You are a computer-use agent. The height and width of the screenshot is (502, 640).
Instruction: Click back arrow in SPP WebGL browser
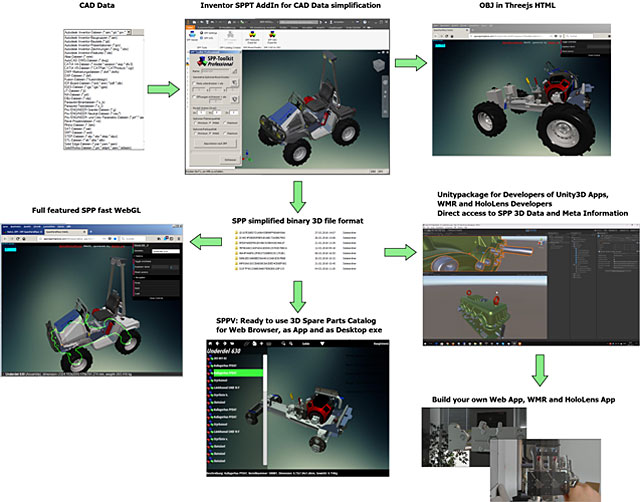(x=5, y=238)
